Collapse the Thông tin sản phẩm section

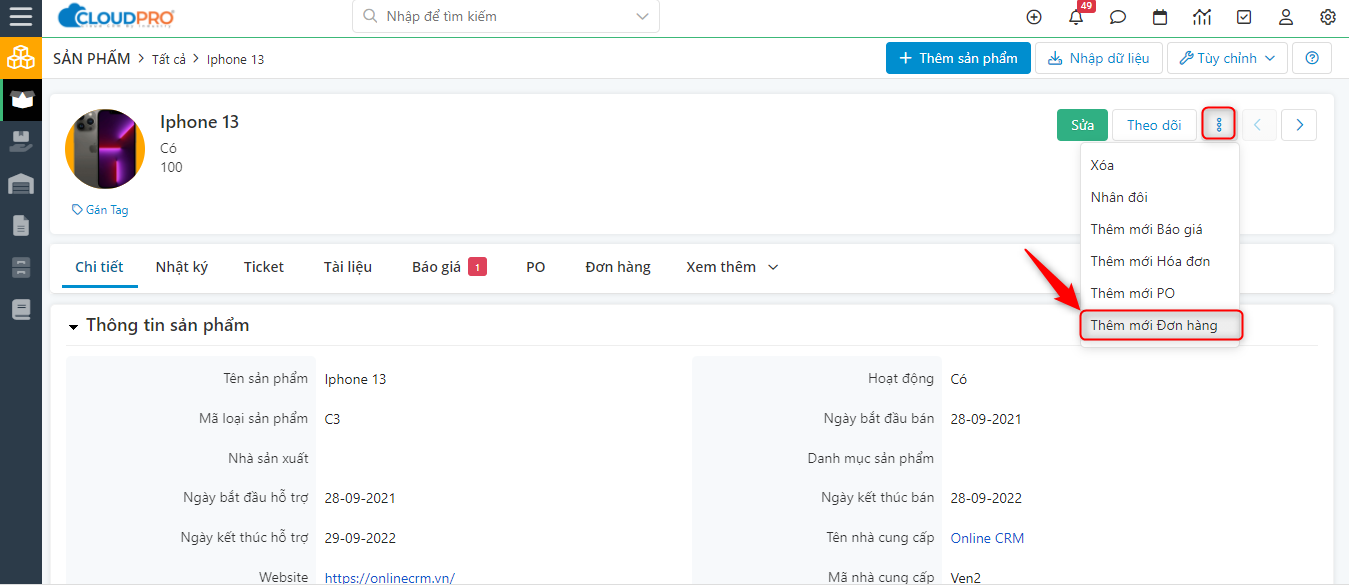point(73,327)
